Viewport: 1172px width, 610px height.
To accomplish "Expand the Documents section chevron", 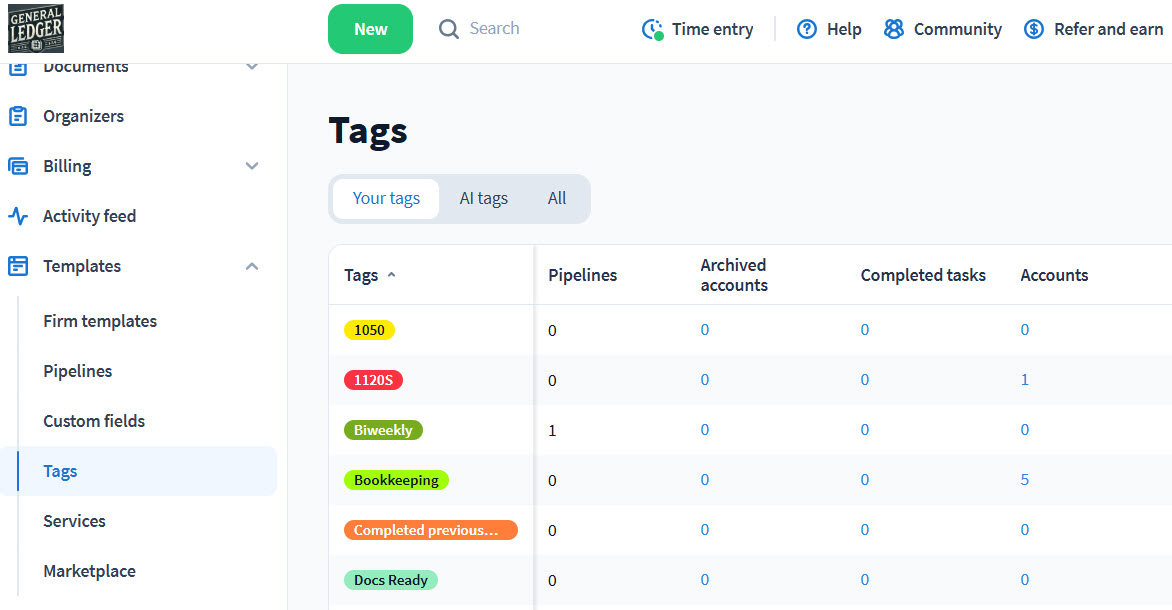I will pos(252,67).
